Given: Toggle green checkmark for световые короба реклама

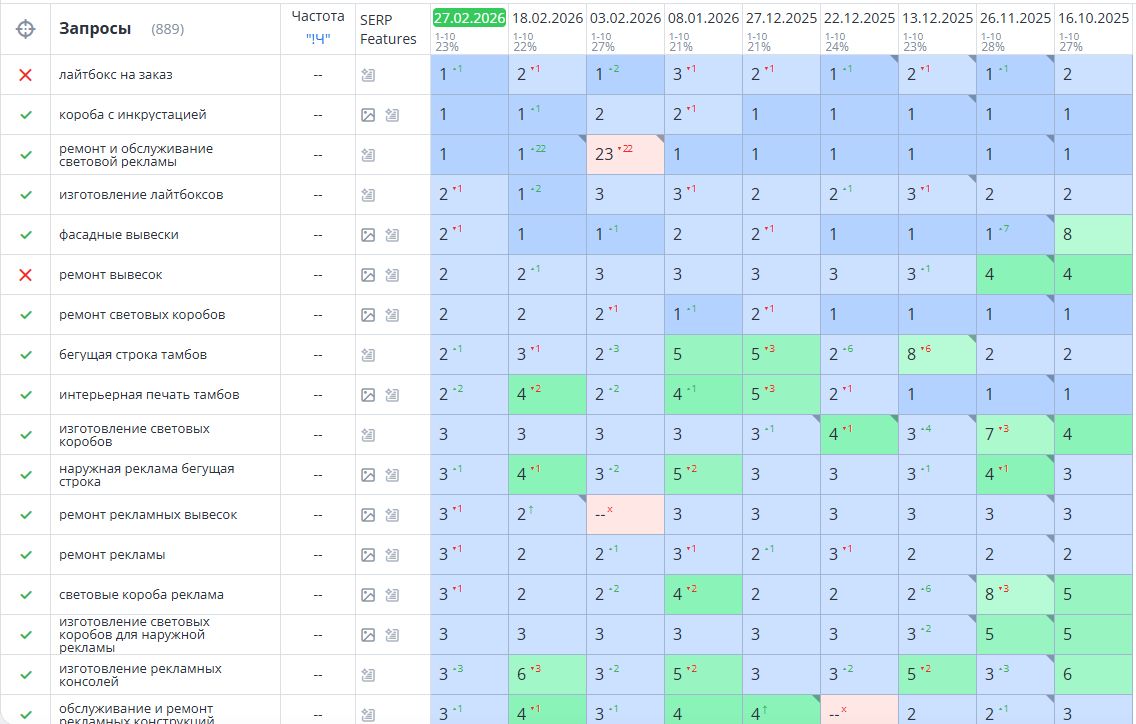Looking at the screenshot, I should click(x=25, y=595).
